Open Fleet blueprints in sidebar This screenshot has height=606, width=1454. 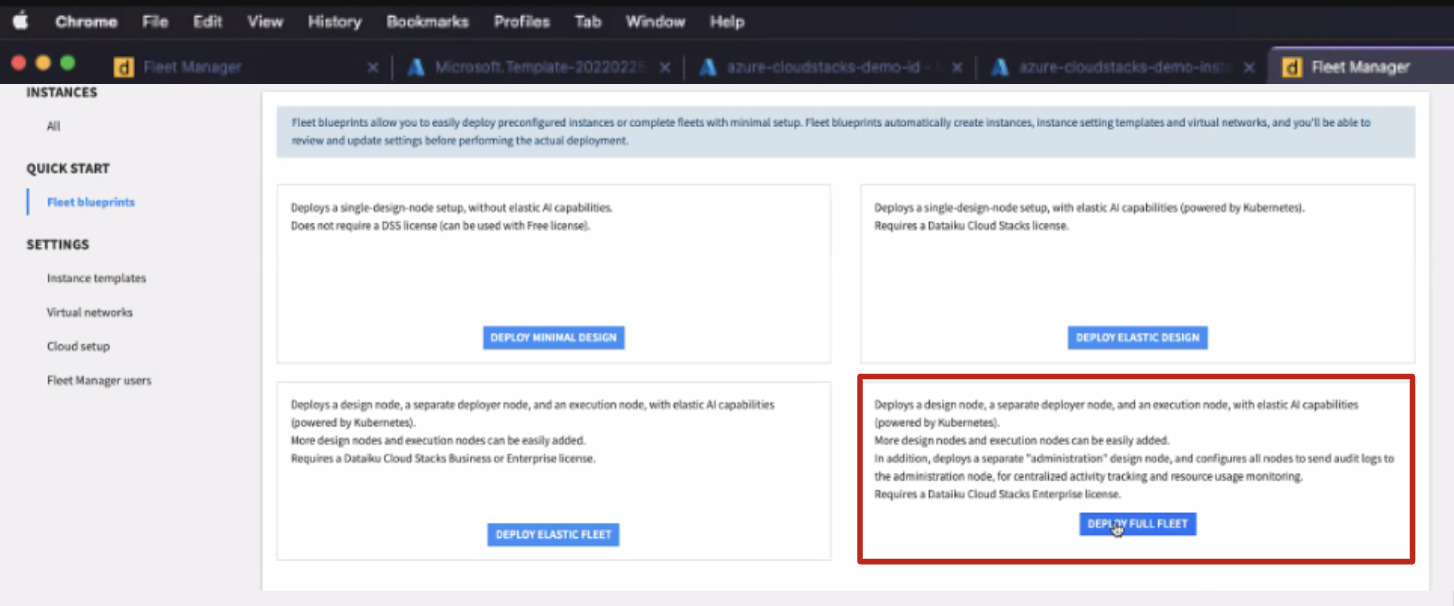pos(91,202)
